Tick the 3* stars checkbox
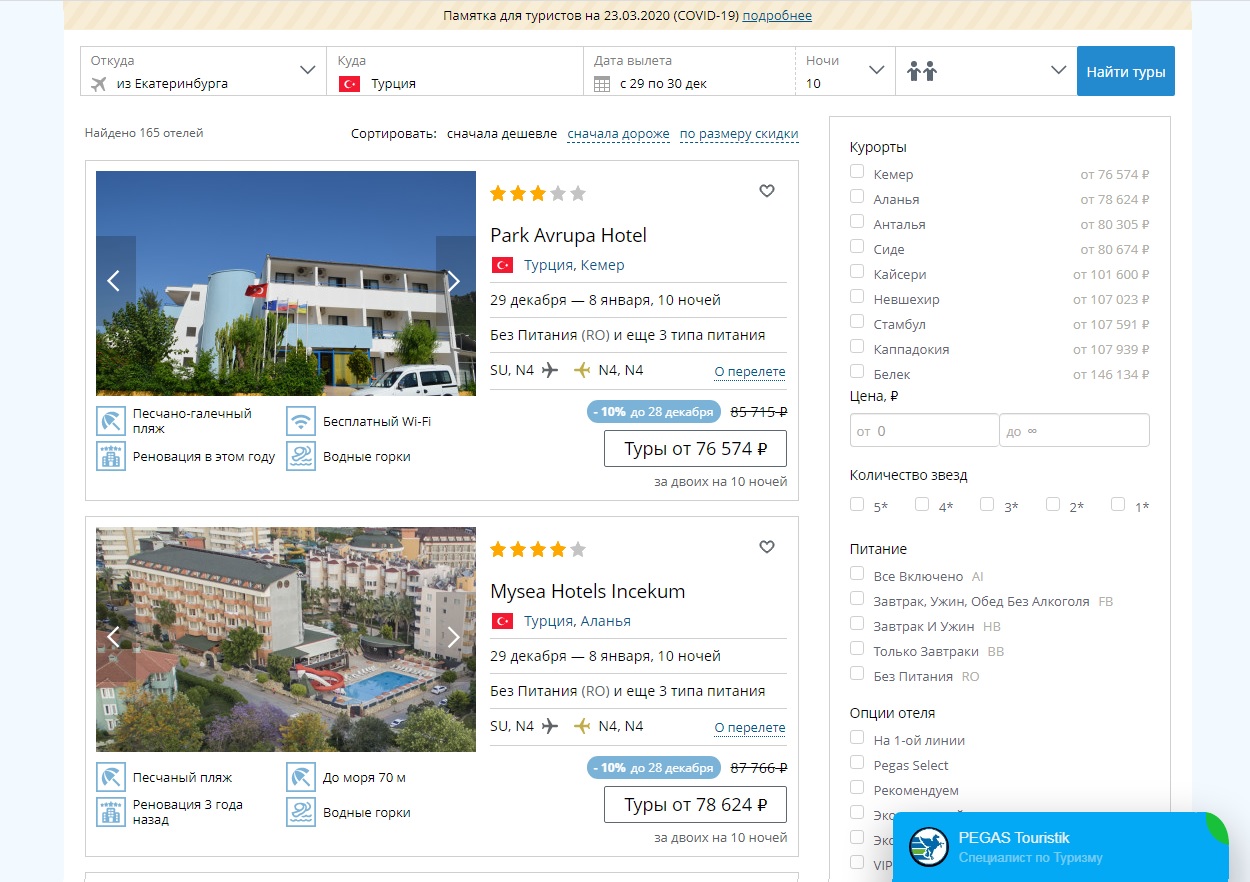Viewport: 1250px width, 882px height. click(987, 504)
